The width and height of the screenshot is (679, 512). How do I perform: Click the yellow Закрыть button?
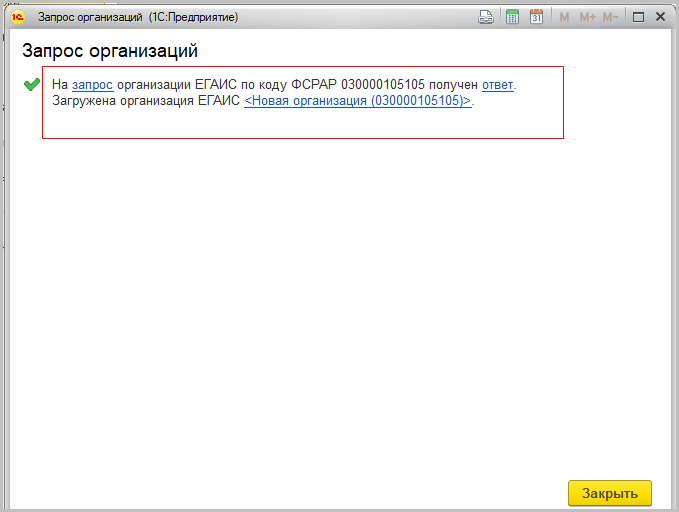[x=610, y=493]
